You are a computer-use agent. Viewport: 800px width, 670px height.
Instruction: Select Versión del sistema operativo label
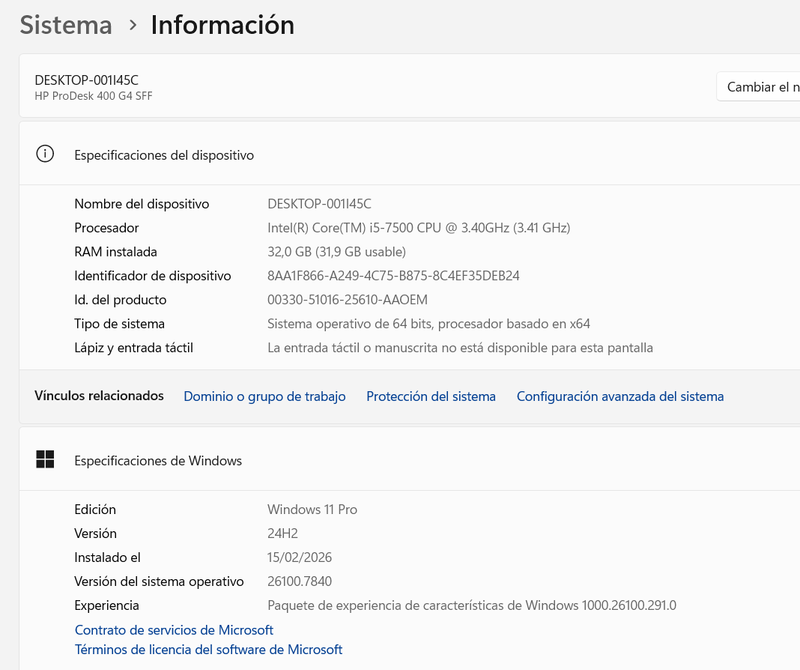[x=159, y=582]
